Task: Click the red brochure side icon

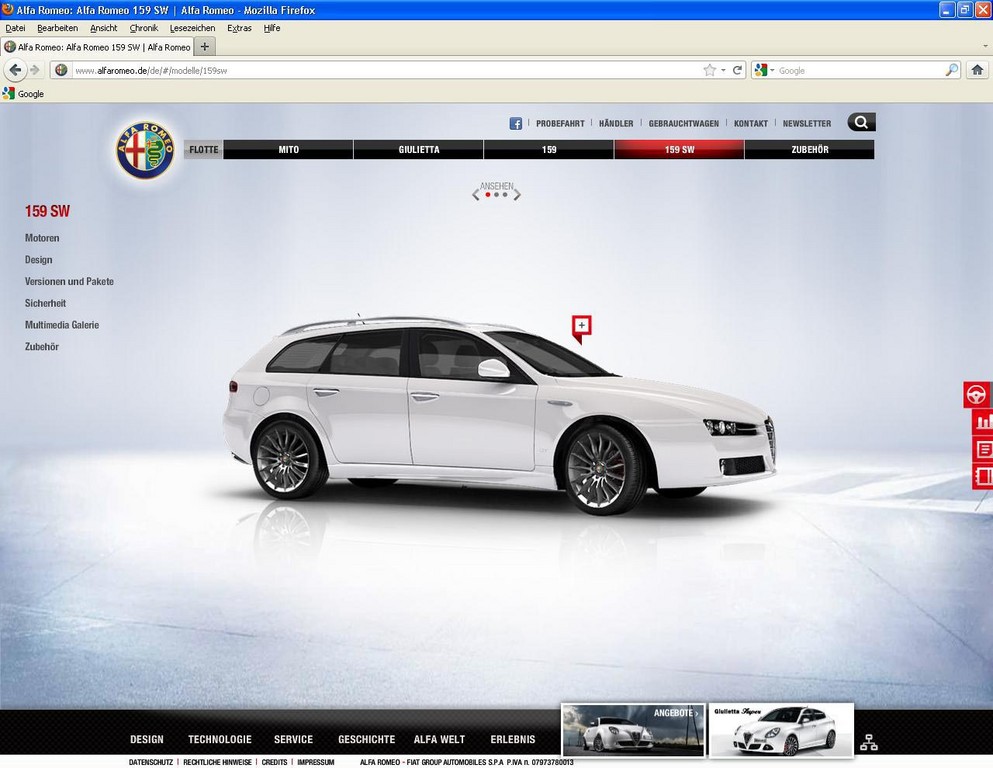Action: pyautogui.click(x=982, y=476)
